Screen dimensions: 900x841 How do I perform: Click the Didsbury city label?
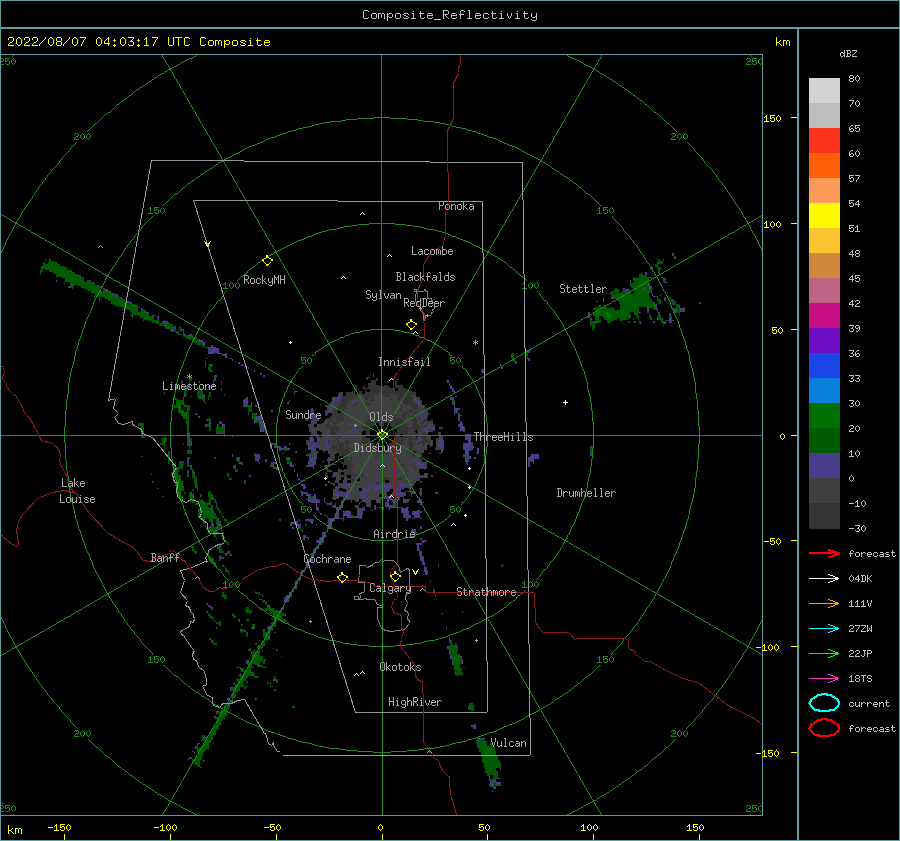[378, 448]
